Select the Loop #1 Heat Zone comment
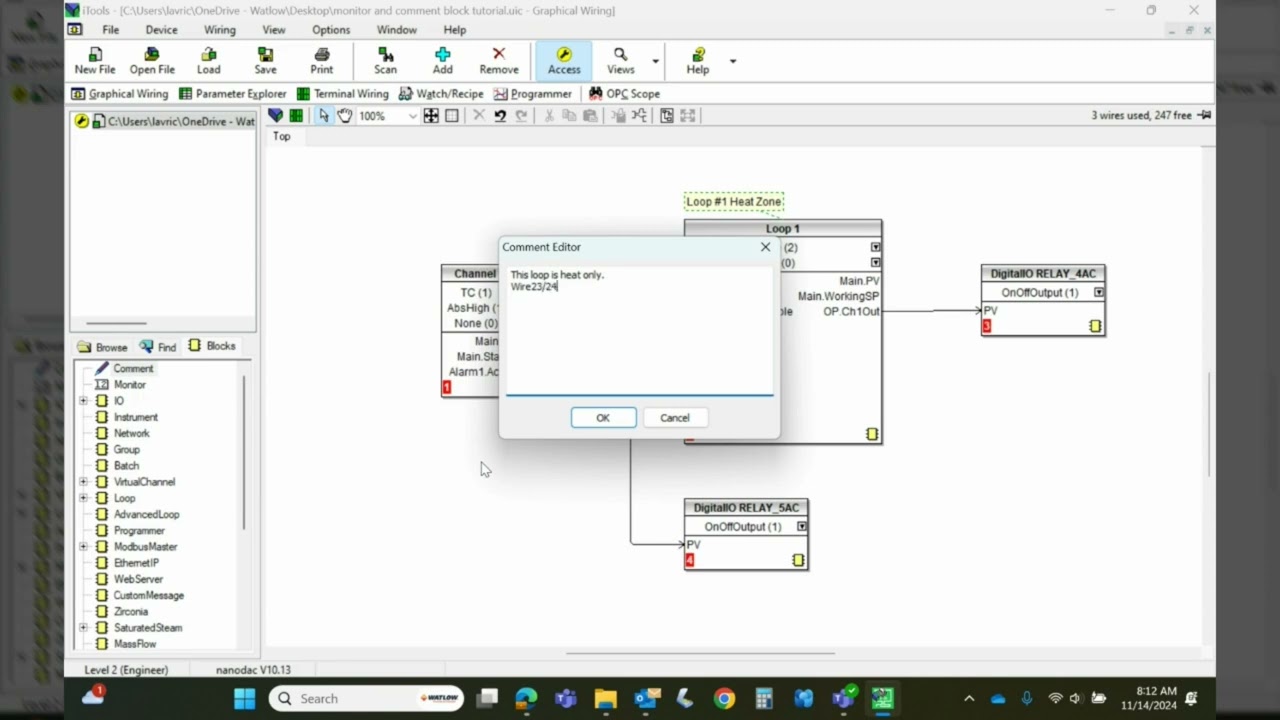 click(x=734, y=202)
